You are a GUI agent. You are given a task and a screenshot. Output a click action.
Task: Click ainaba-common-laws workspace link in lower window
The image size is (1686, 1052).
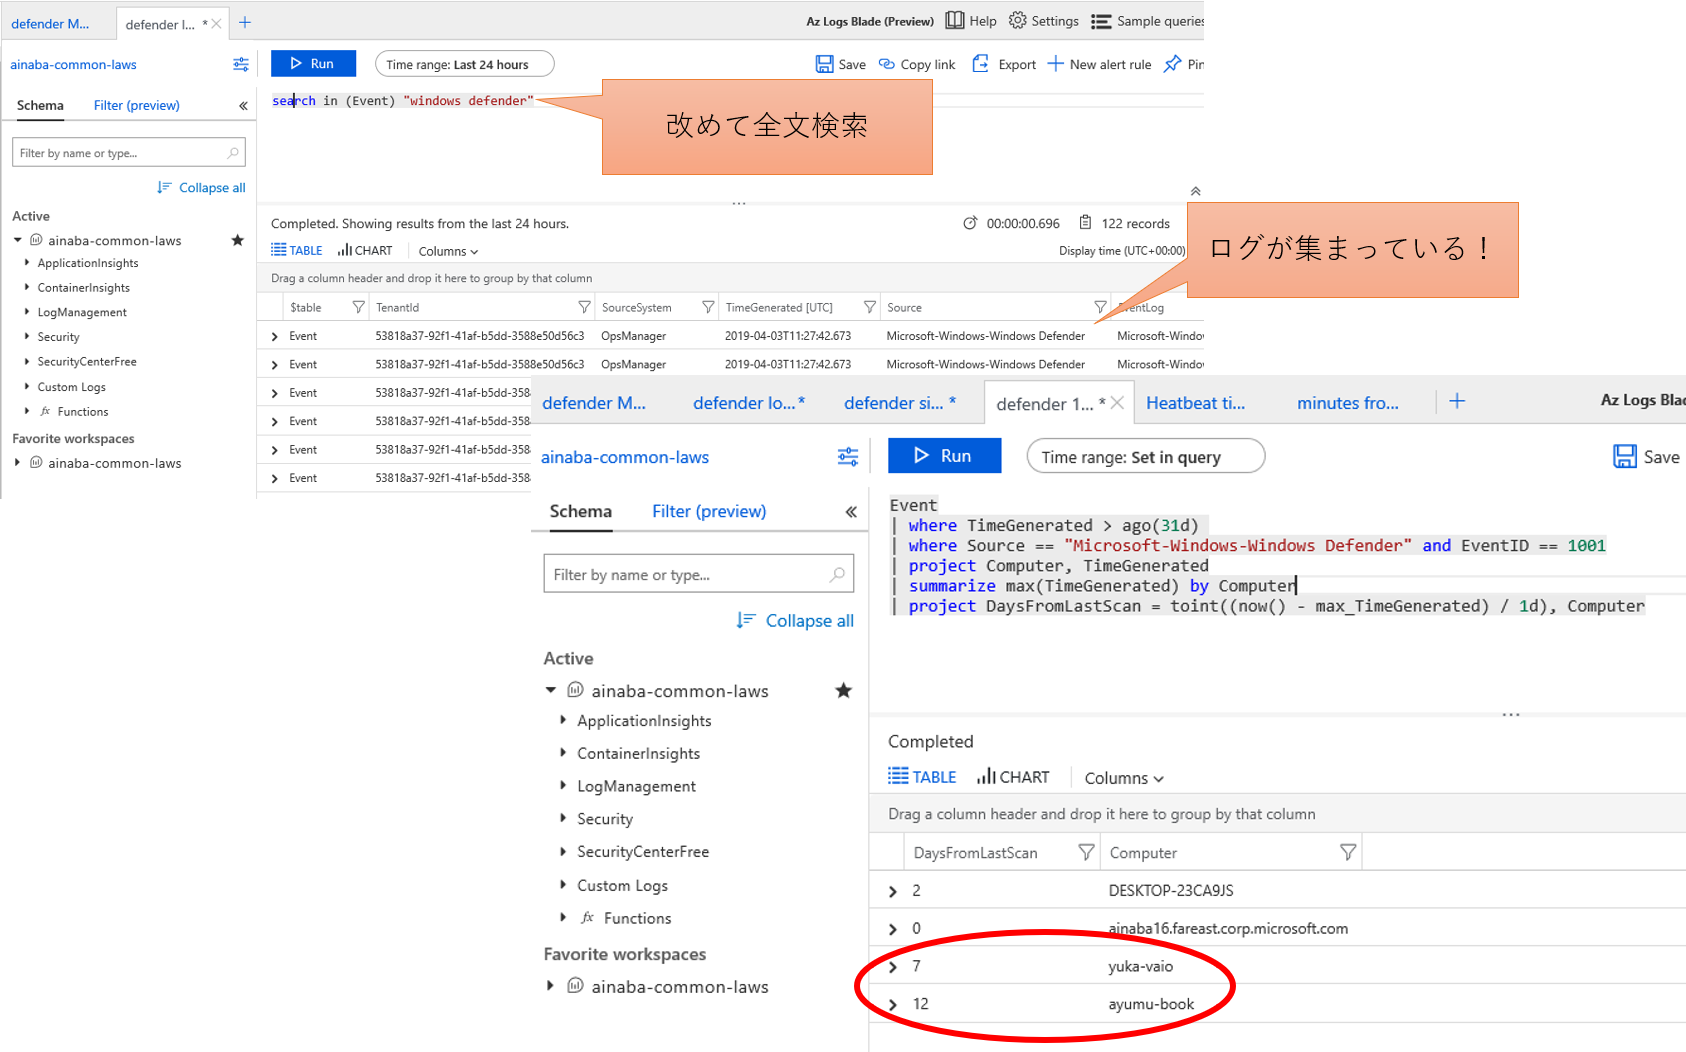click(x=625, y=457)
